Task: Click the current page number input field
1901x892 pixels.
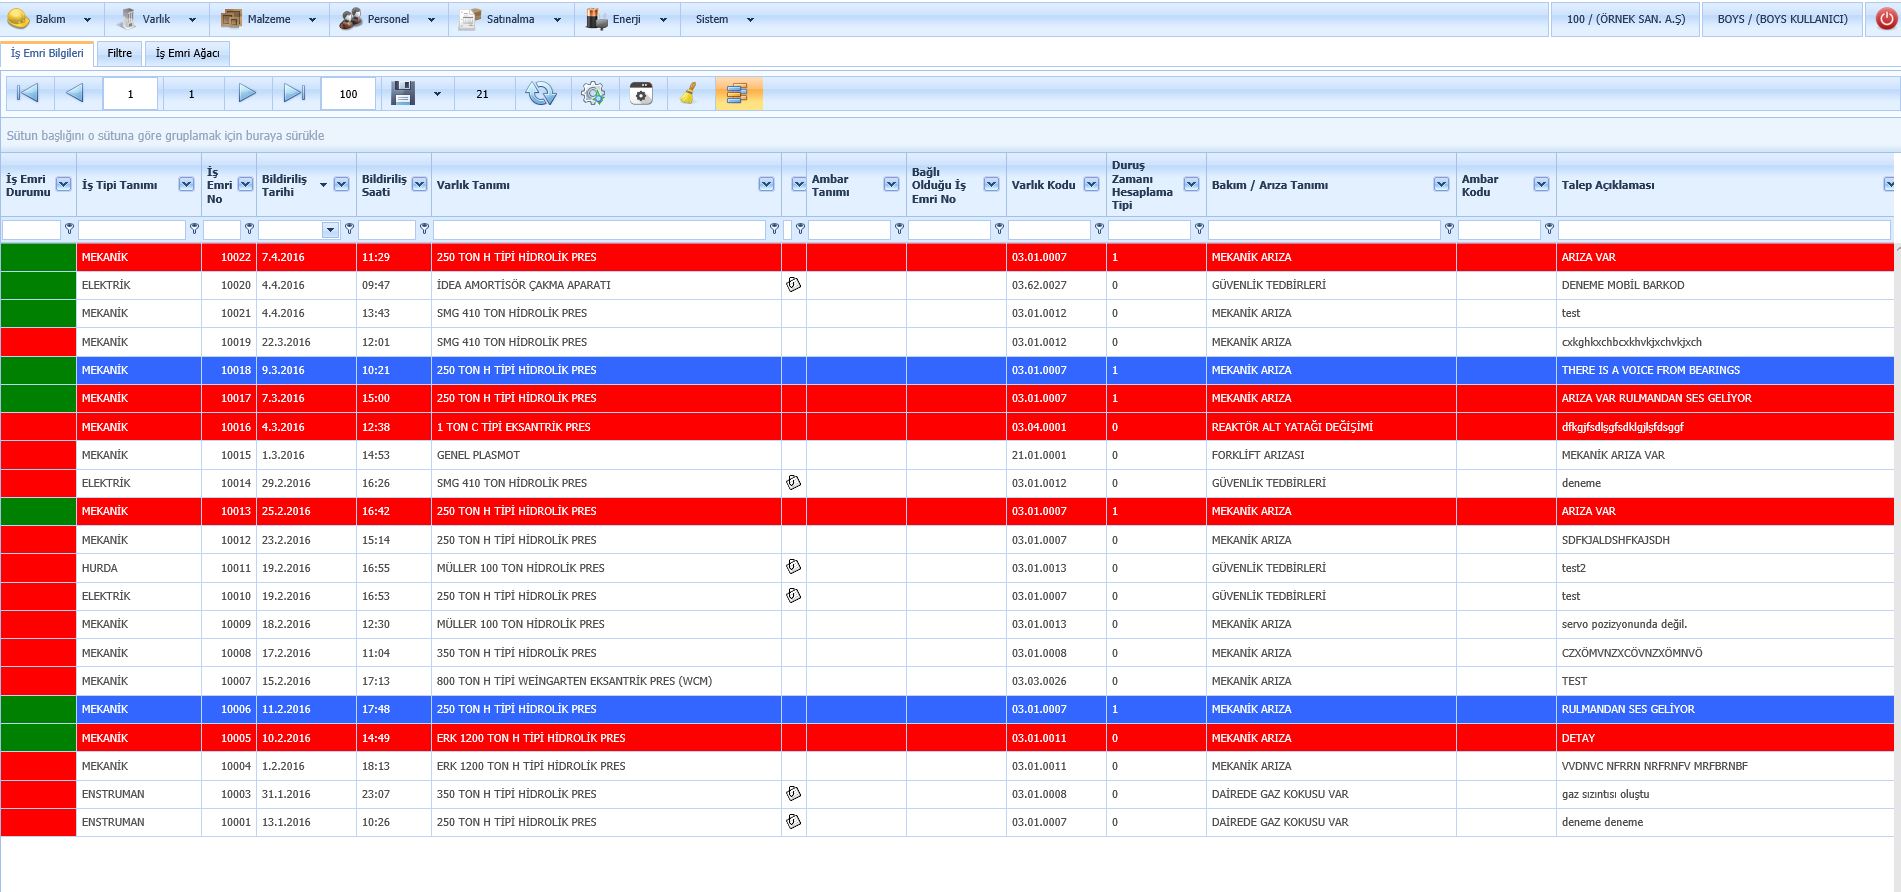Action: (x=130, y=94)
